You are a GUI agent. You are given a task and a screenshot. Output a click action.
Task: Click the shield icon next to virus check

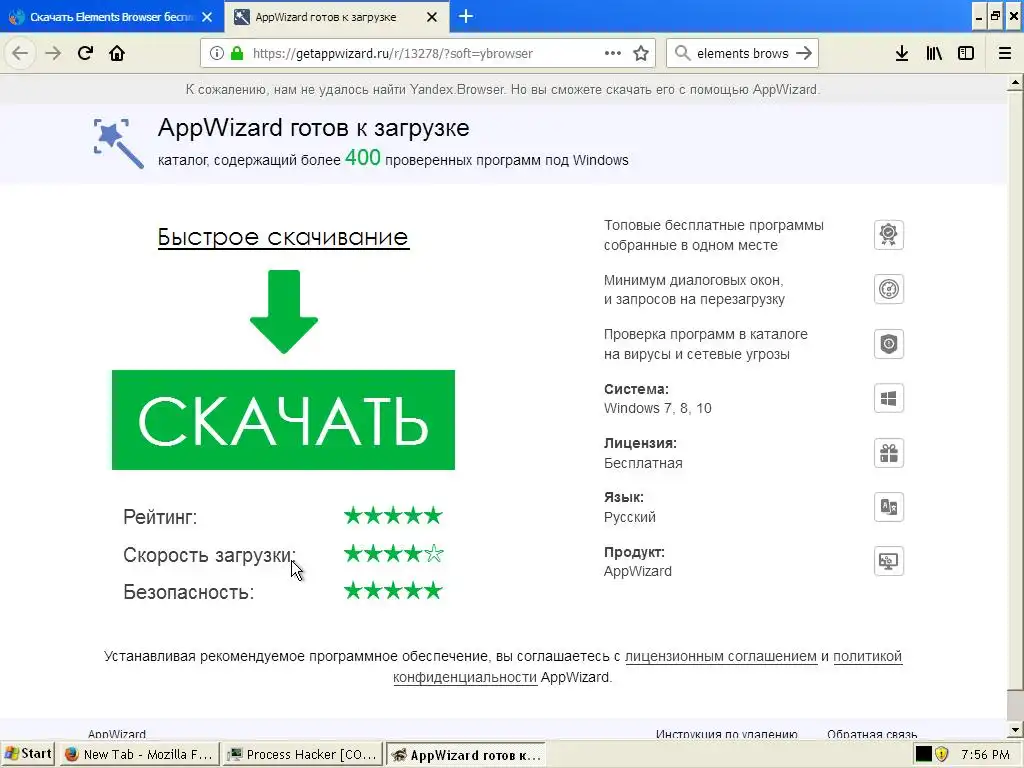click(x=888, y=344)
